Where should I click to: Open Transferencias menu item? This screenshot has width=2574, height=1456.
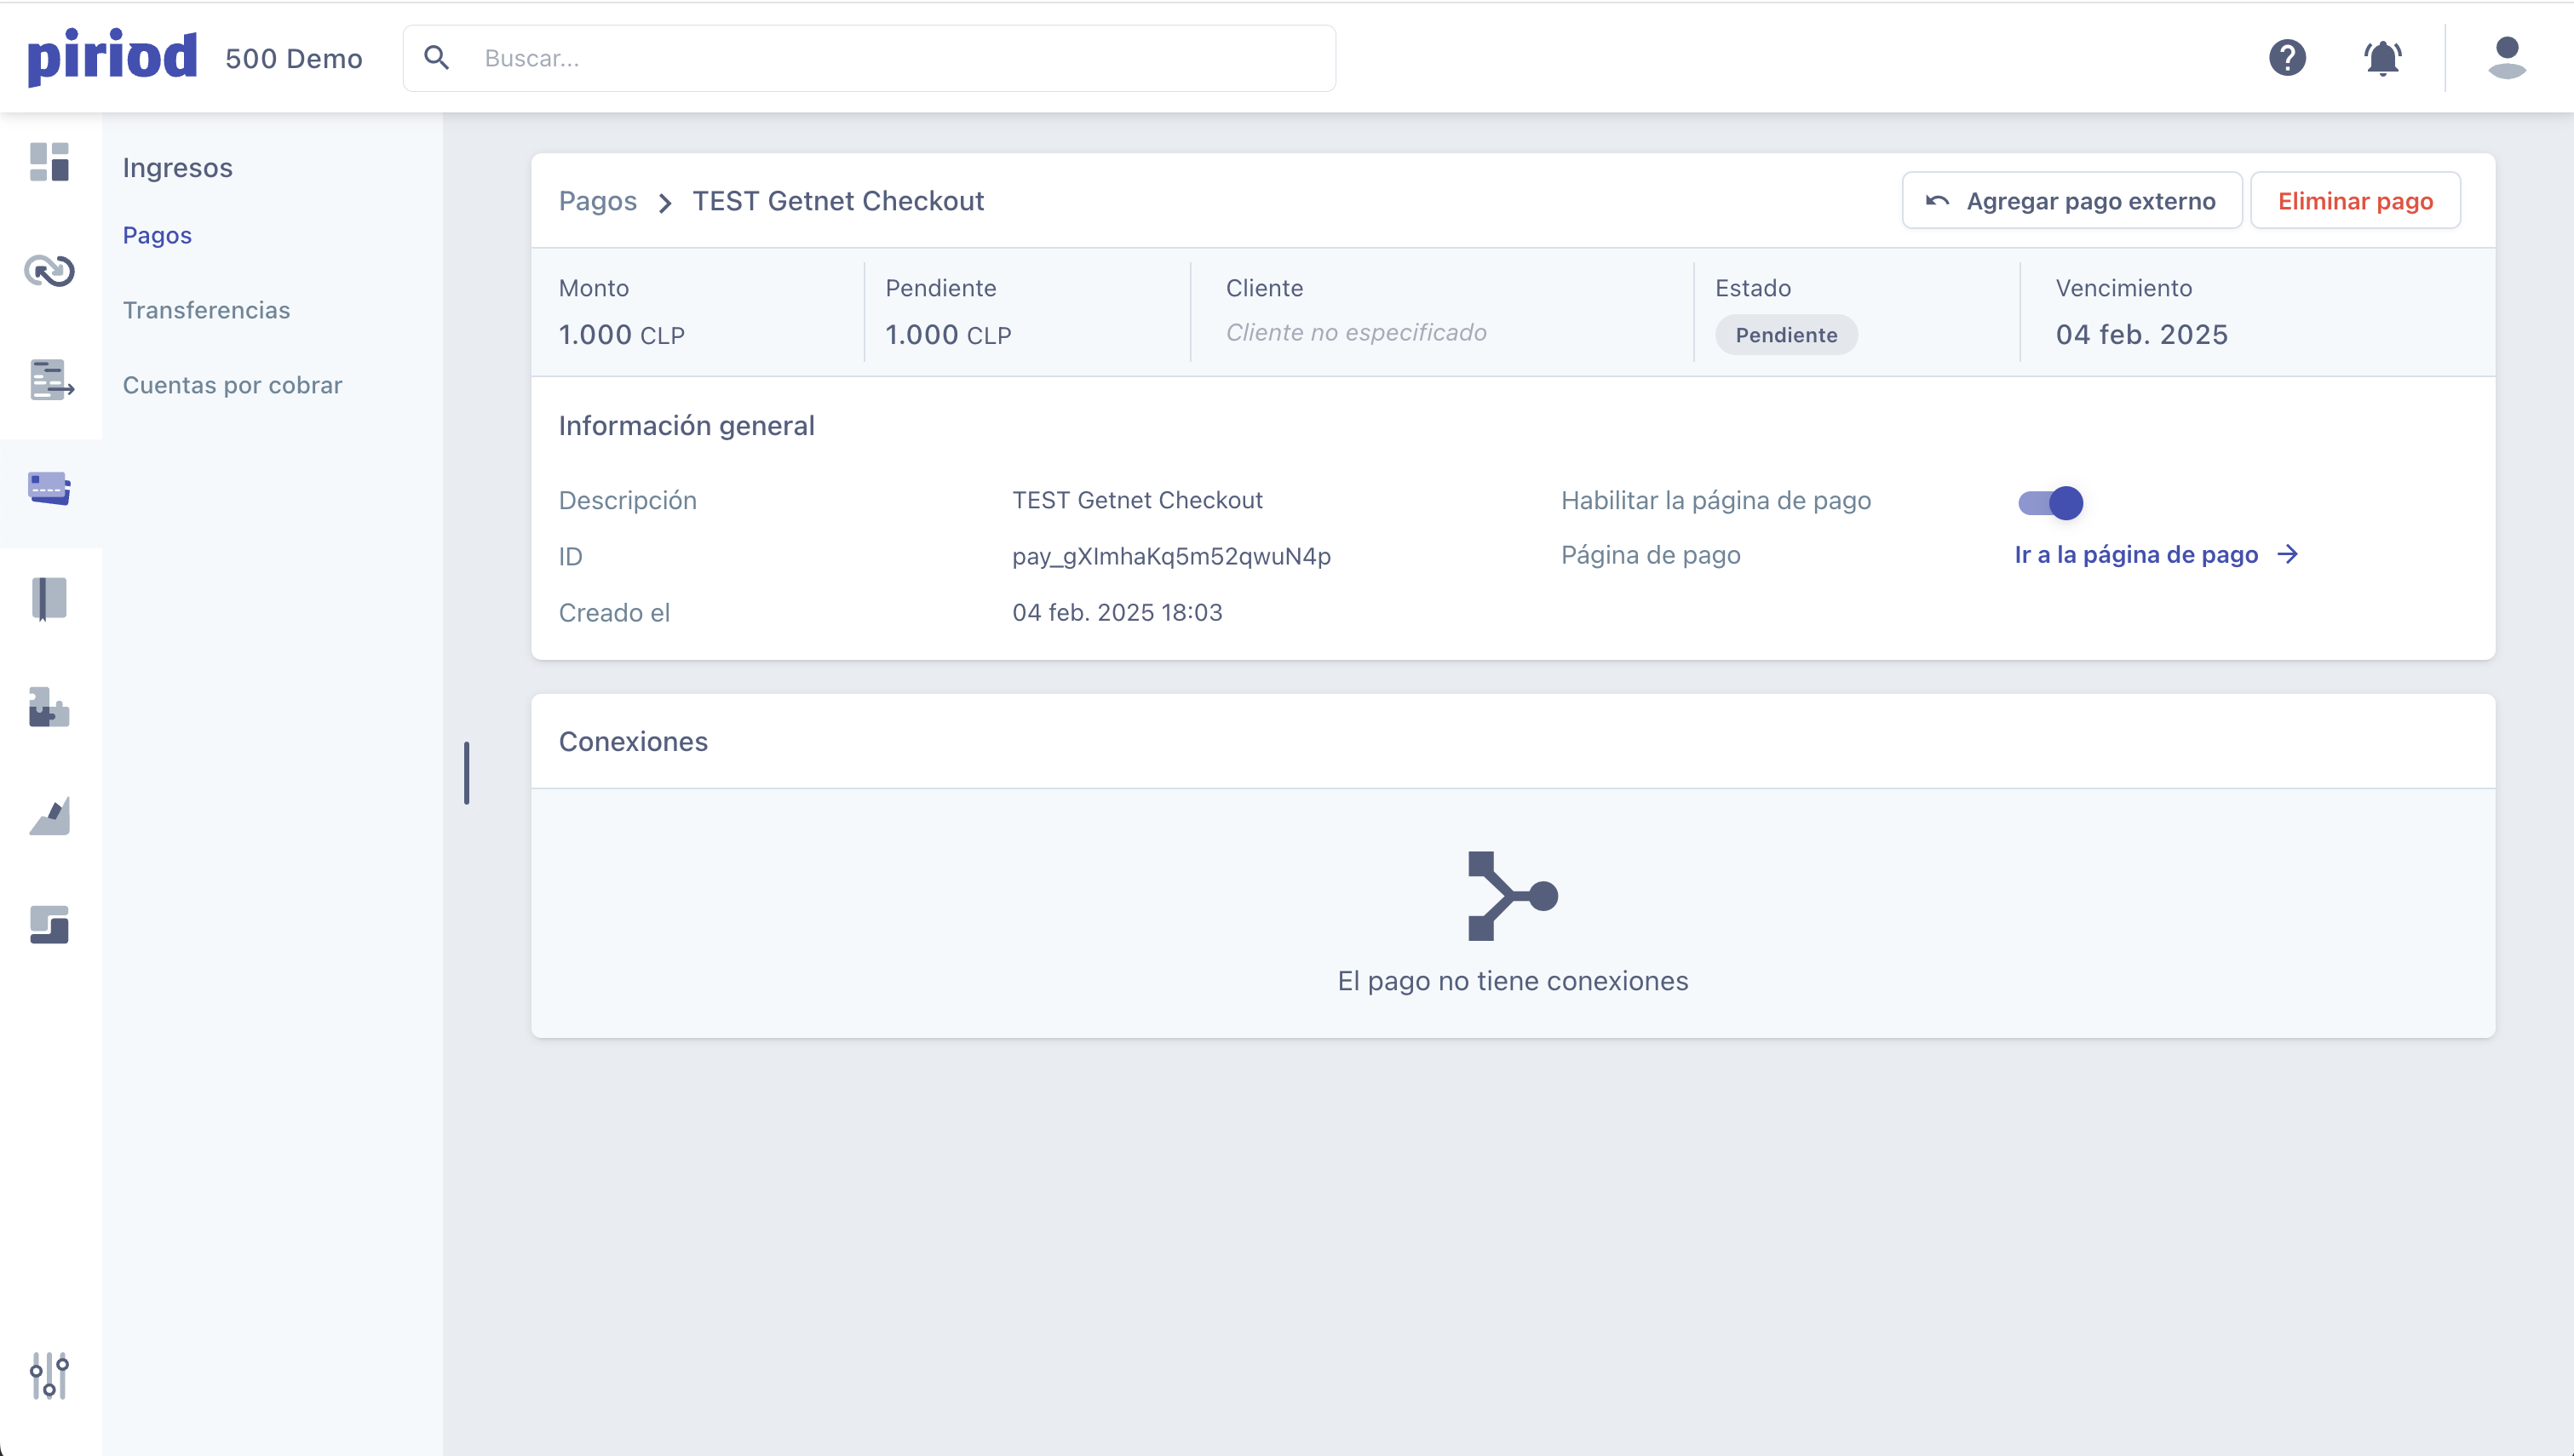206,310
